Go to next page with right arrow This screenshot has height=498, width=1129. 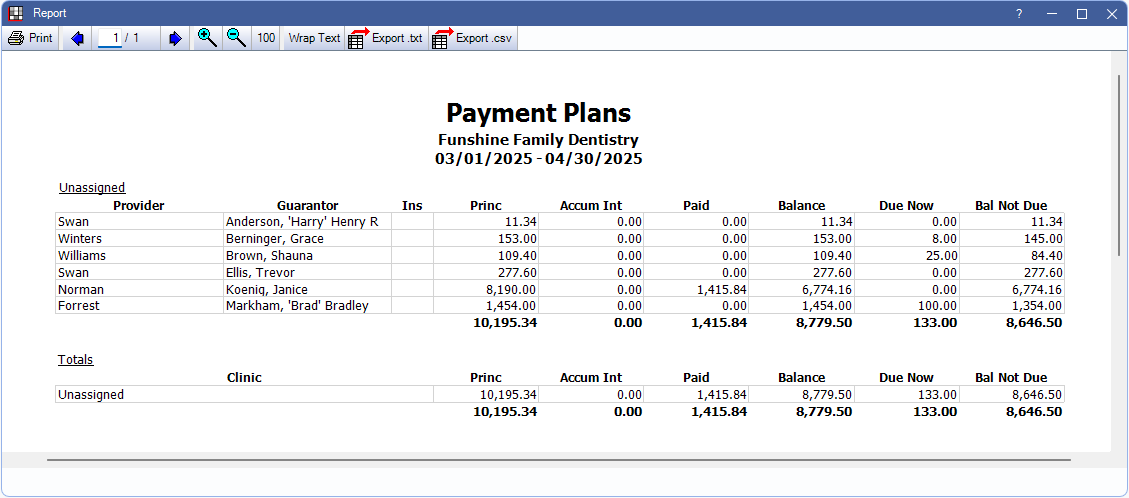175,38
